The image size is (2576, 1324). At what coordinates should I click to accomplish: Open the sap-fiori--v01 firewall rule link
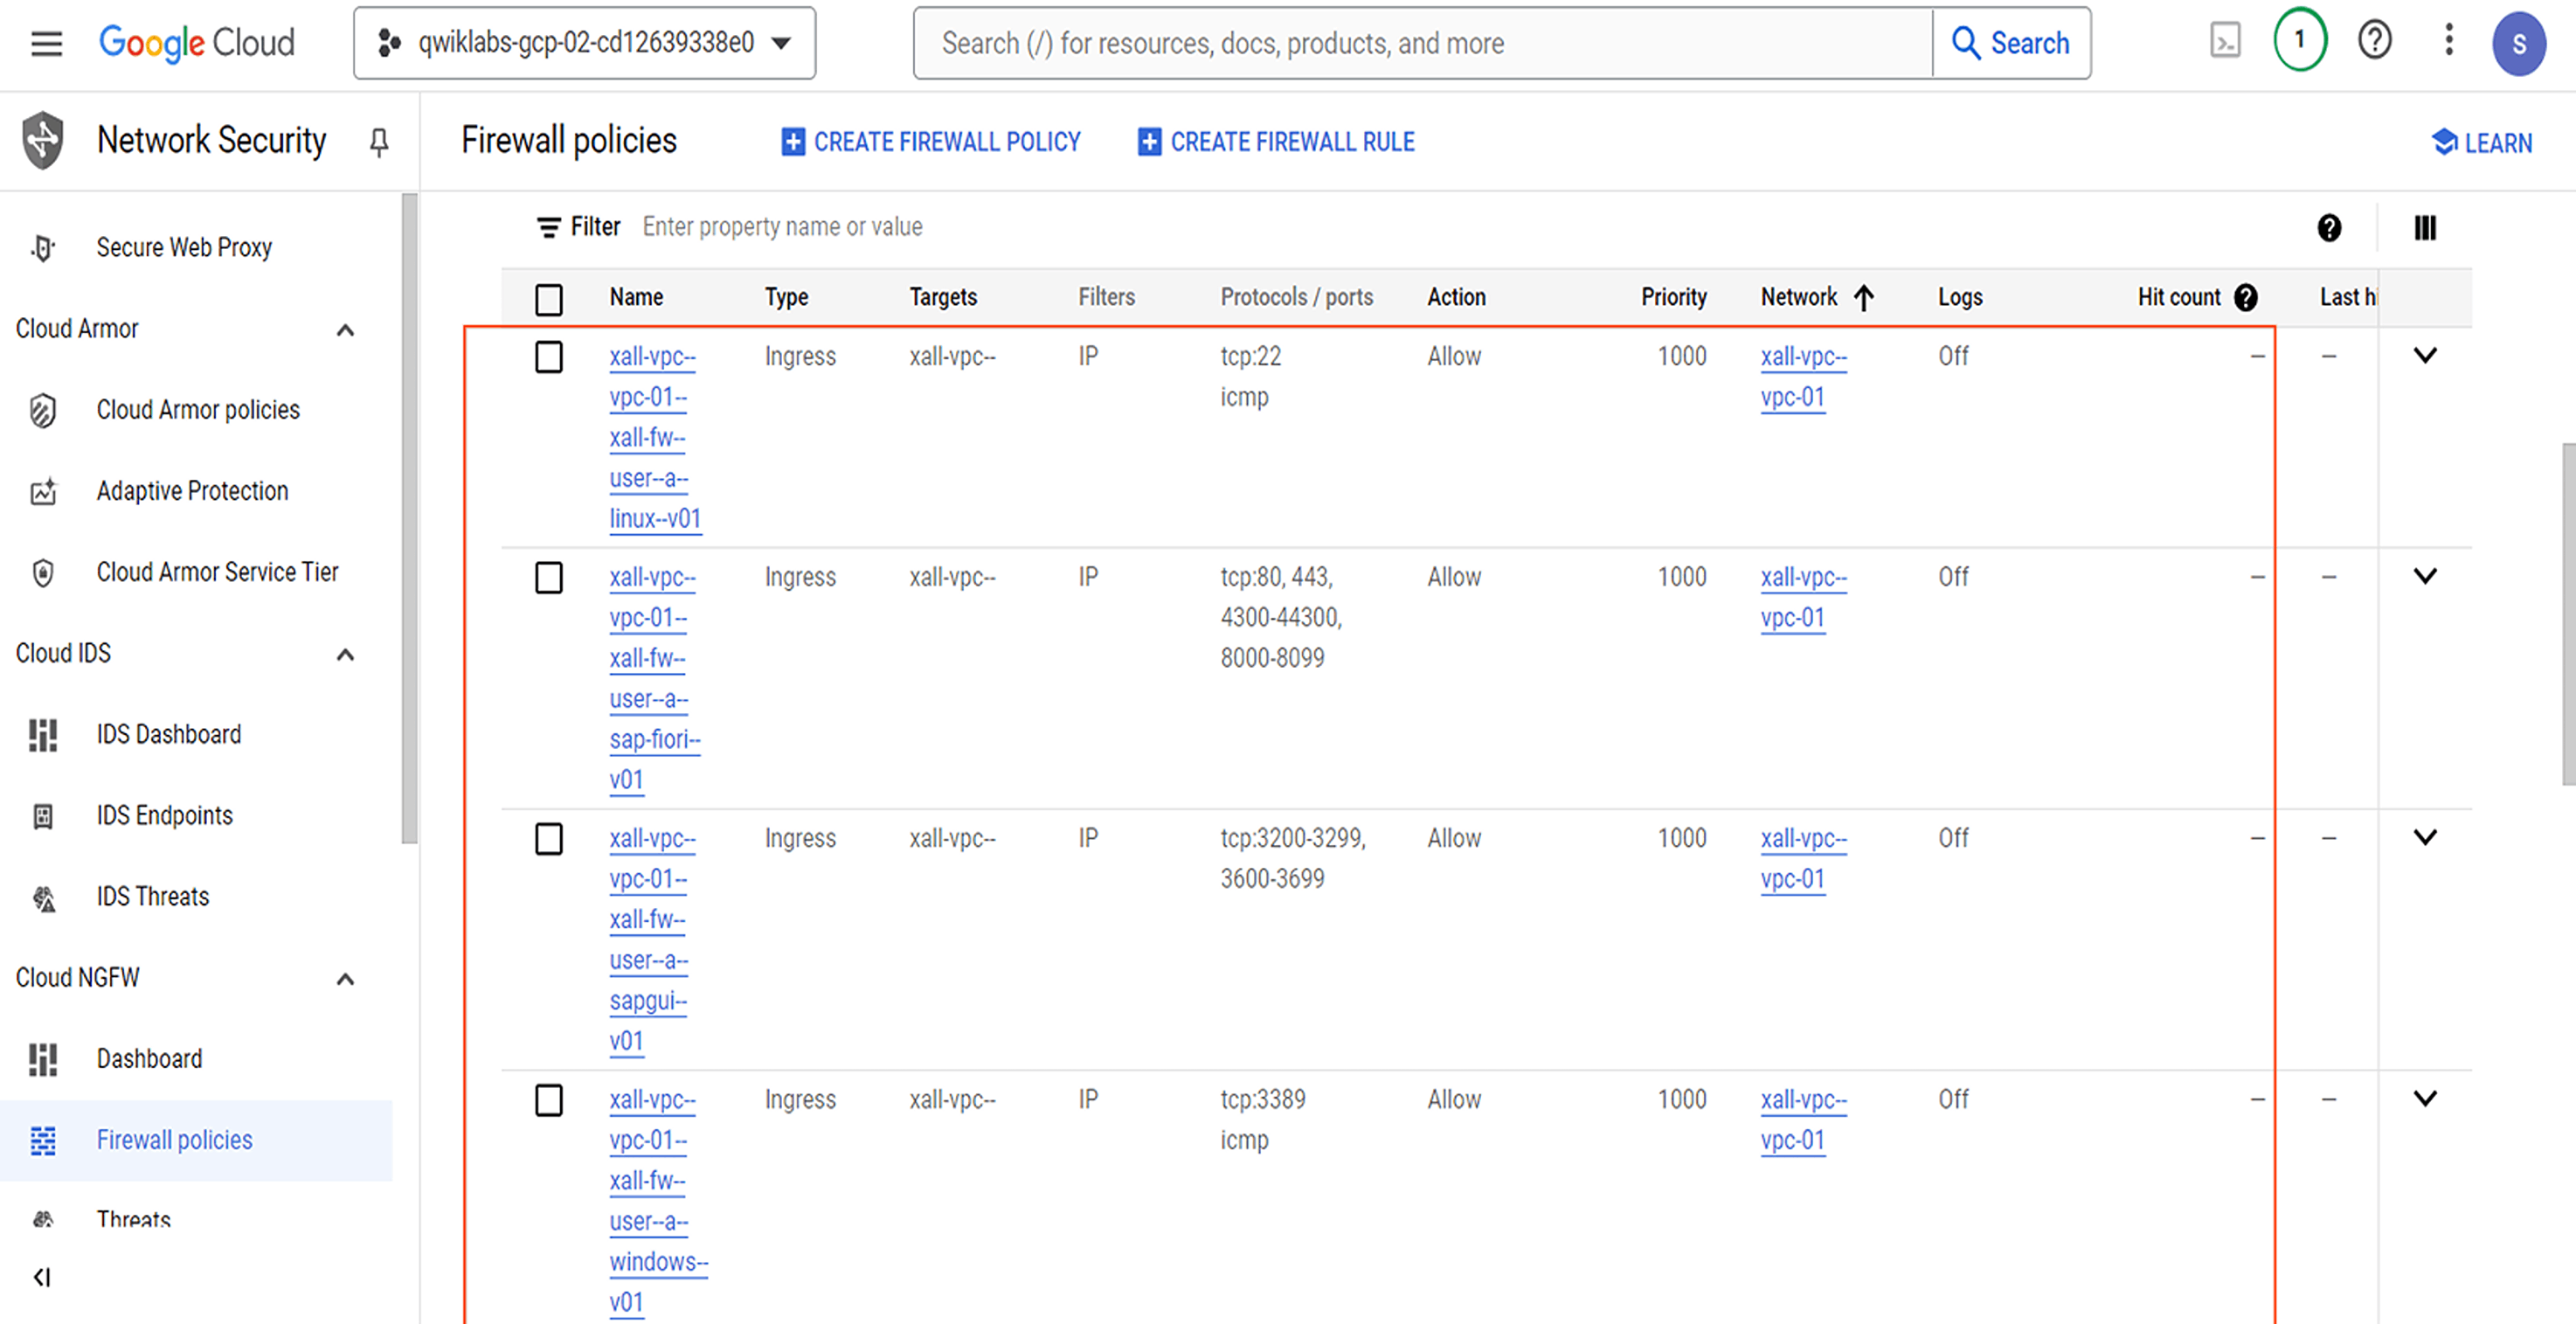(x=655, y=678)
